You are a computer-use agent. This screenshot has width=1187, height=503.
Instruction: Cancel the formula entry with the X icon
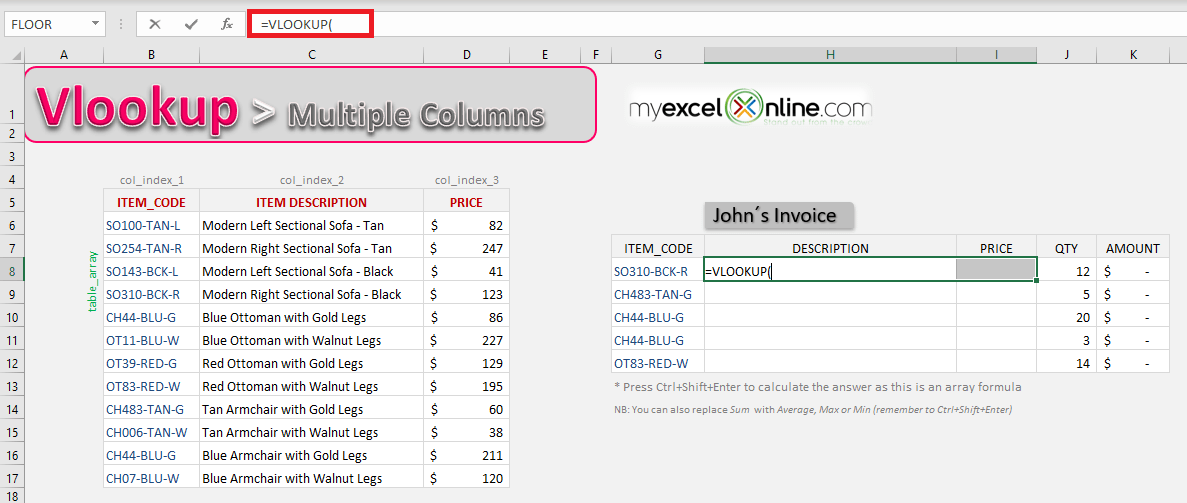pos(155,24)
